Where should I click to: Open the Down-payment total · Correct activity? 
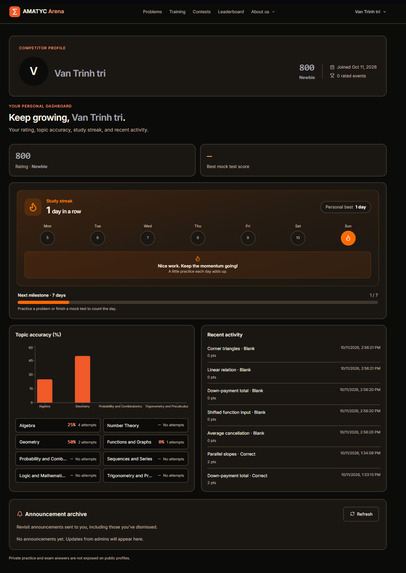[293, 479]
